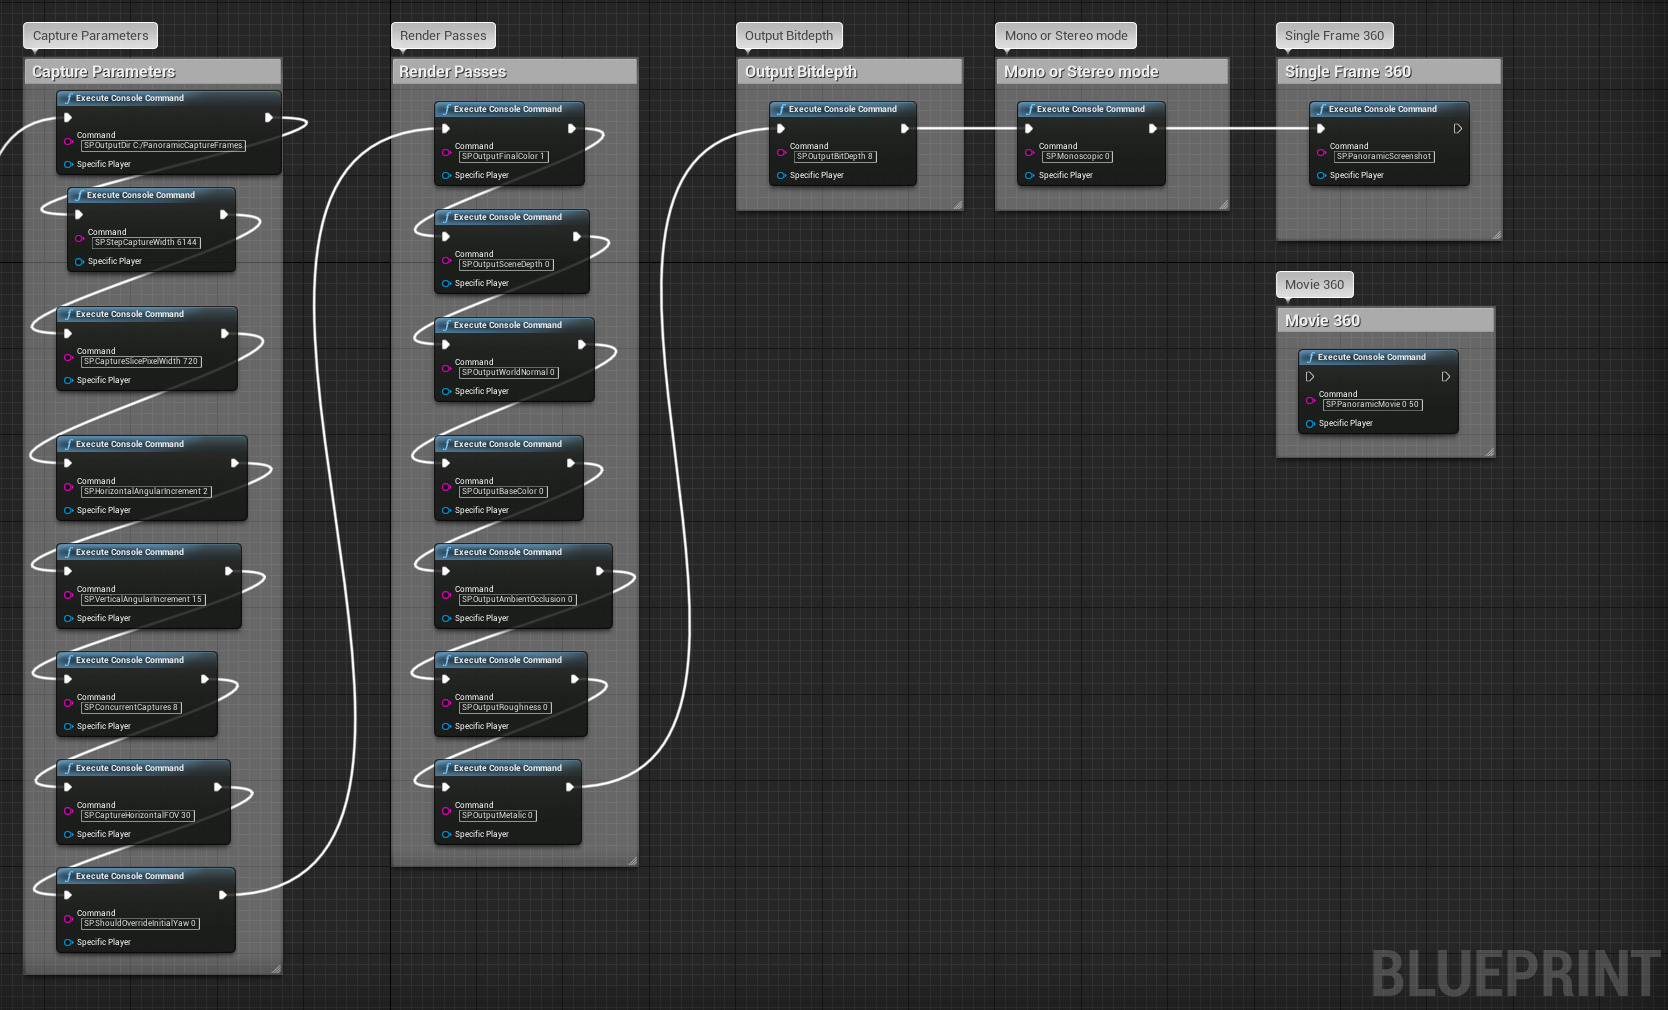Viewport: 1668px width, 1010px height.
Task: Click output exec pin of SP.PanoramicMovie node
Action: point(1445,377)
